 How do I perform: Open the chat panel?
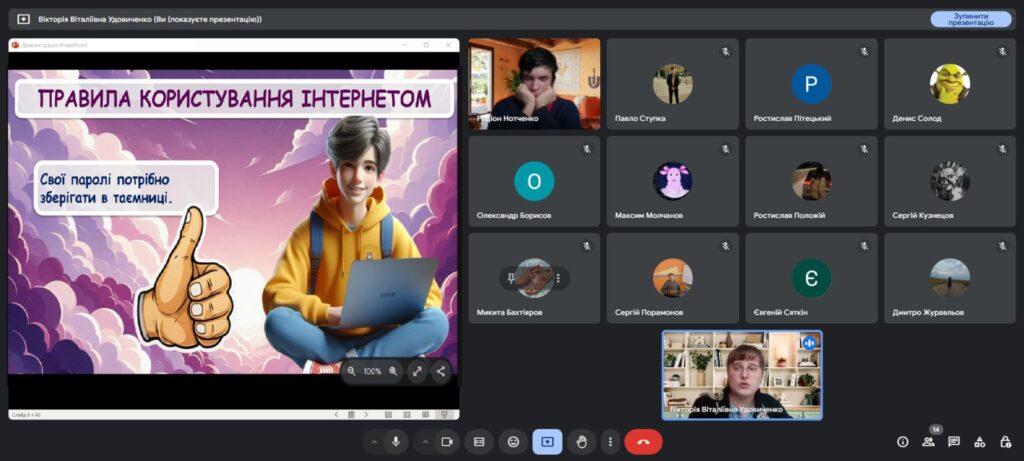click(954, 441)
